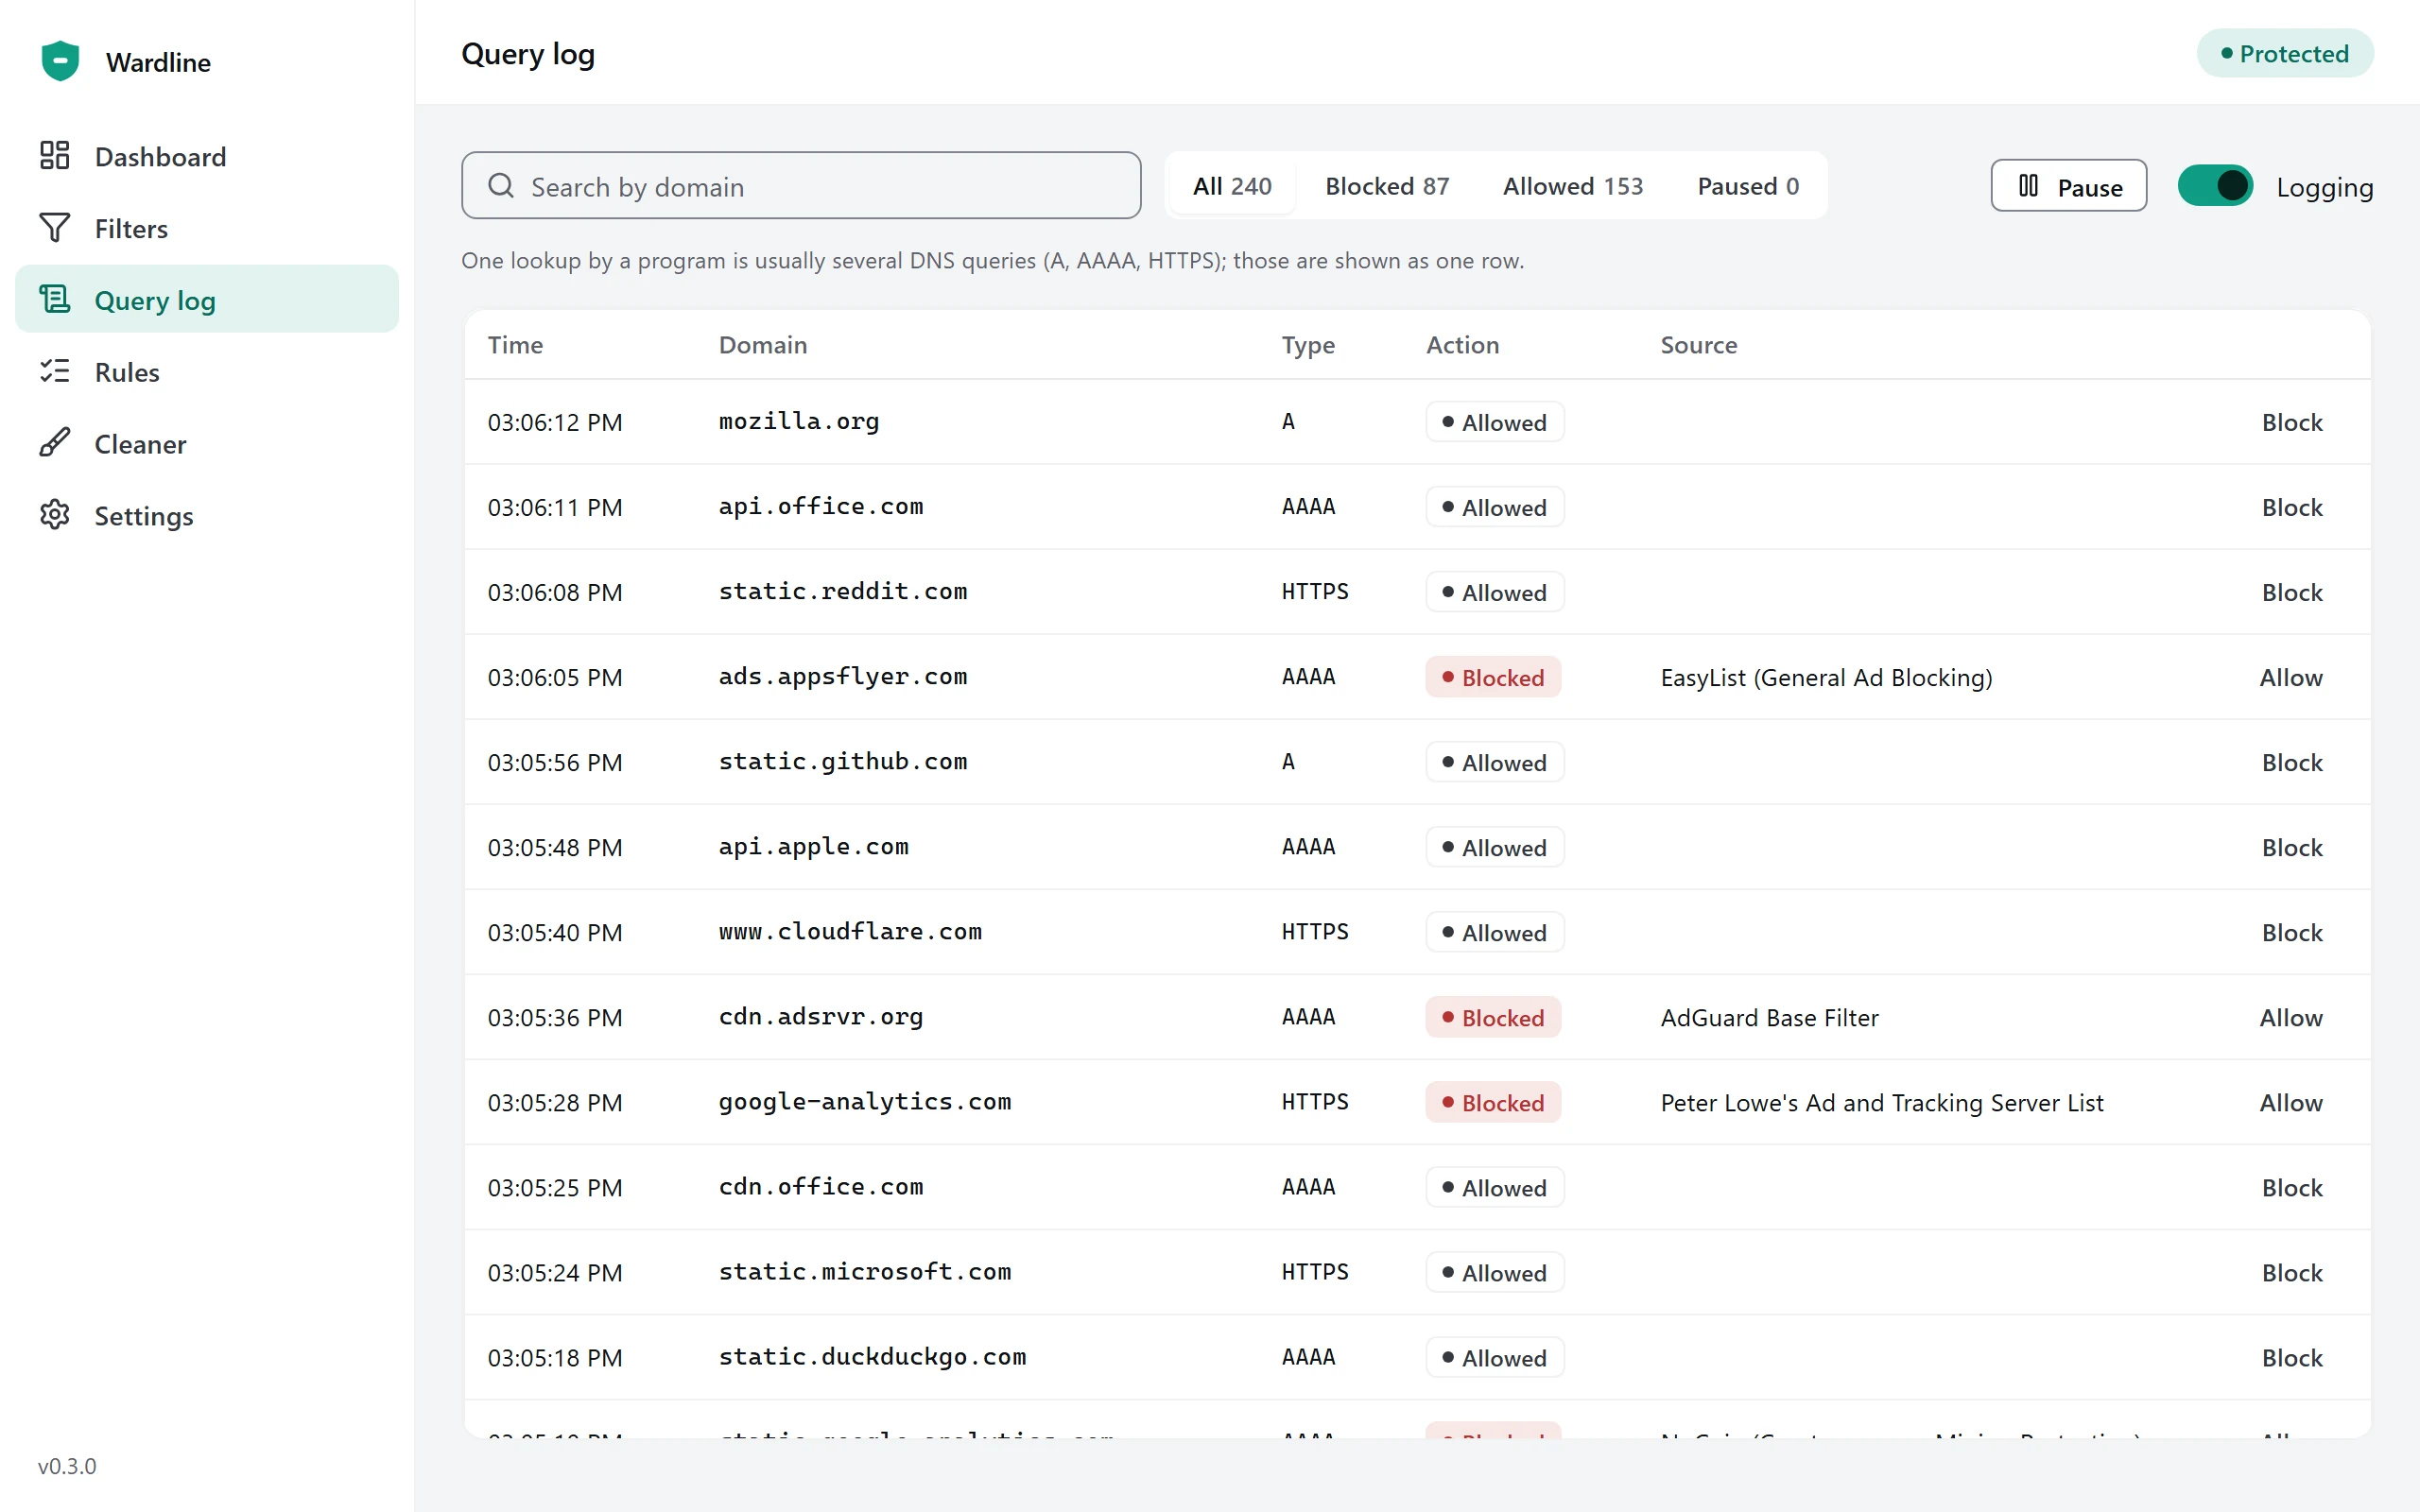Open the Dashboard grid icon
The width and height of the screenshot is (2420, 1512).
pyautogui.click(x=54, y=156)
